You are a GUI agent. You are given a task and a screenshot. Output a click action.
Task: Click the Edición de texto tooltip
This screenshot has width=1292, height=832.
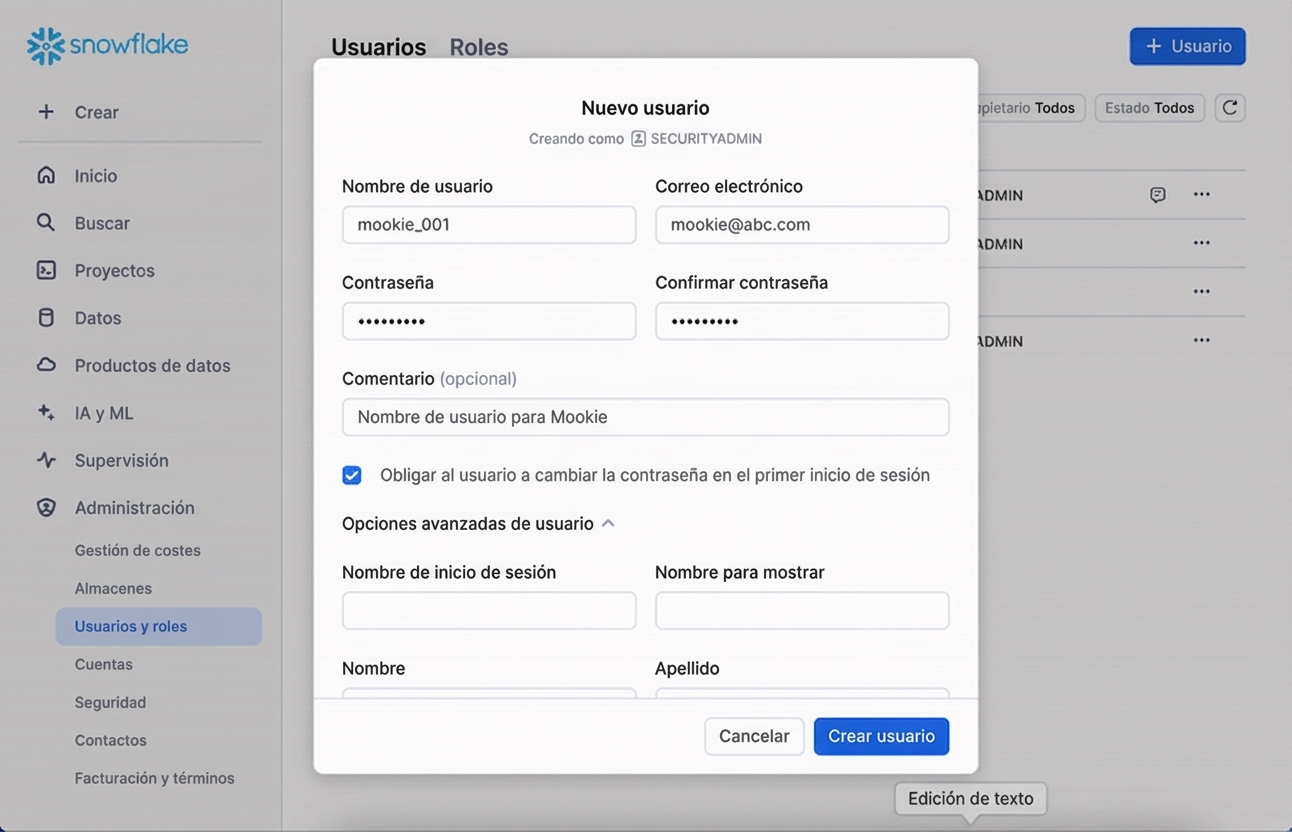pos(971,798)
